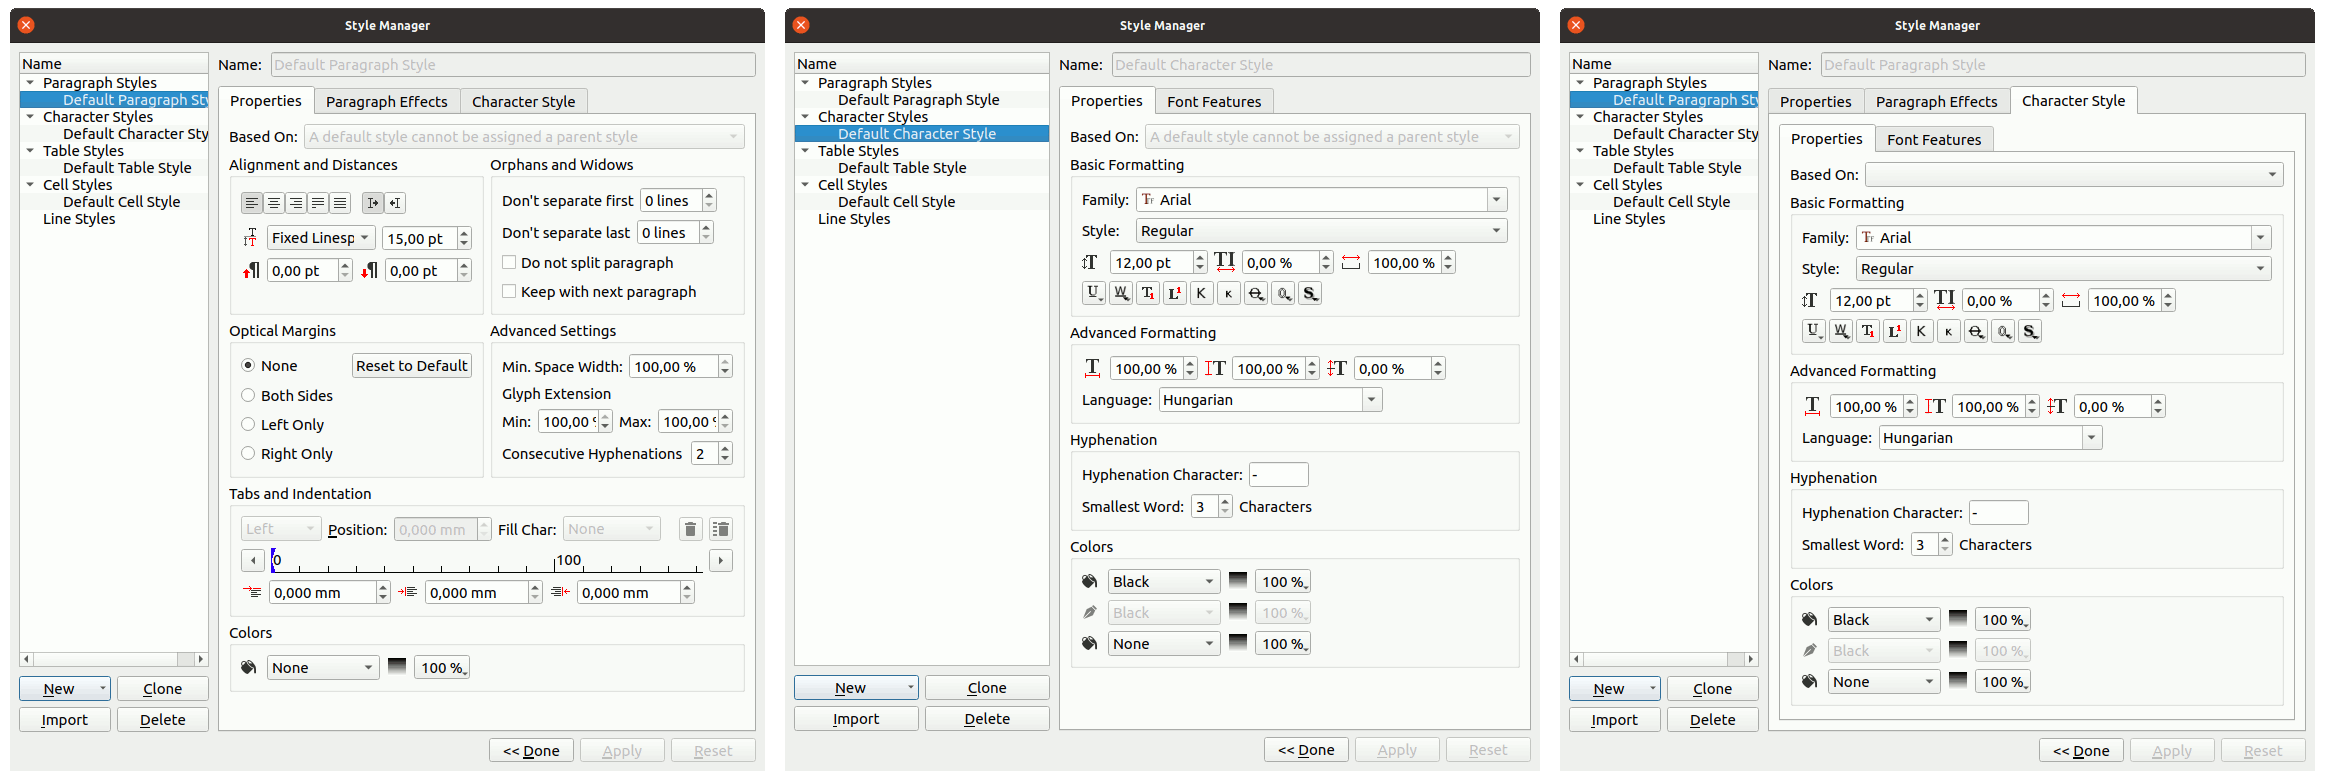The image size is (2325, 781).
Task: Toggle All Caps button in middle window
Action: pyautogui.click(x=1201, y=293)
